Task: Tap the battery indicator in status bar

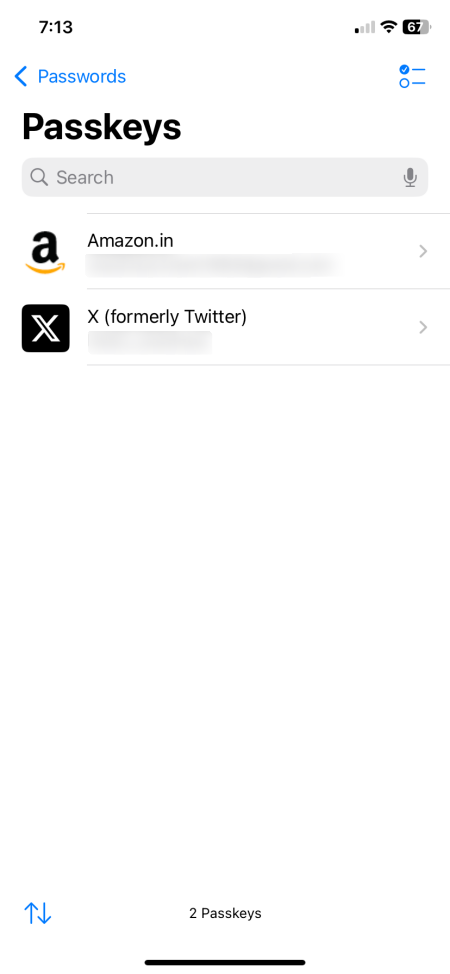Action: click(416, 27)
